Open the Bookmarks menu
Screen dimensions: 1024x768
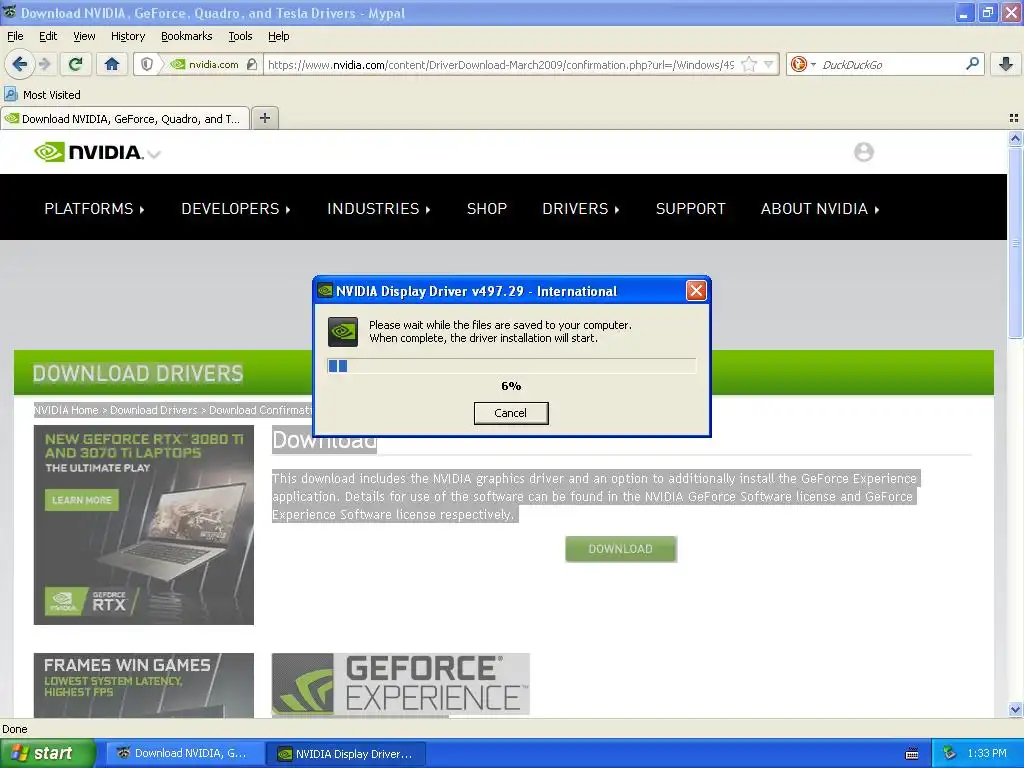coord(187,36)
